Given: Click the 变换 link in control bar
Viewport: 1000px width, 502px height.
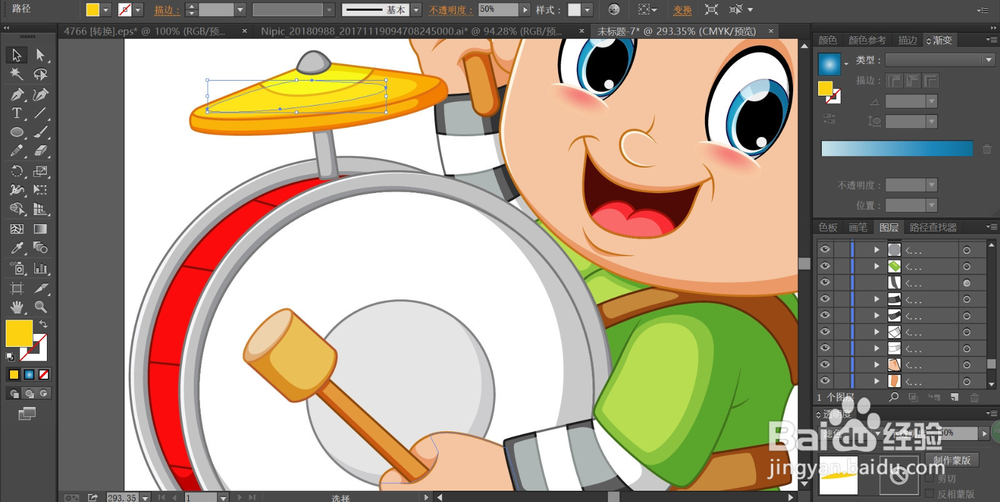Looking at the screenshot, I should pyautogui.click(x=682, y=10).
